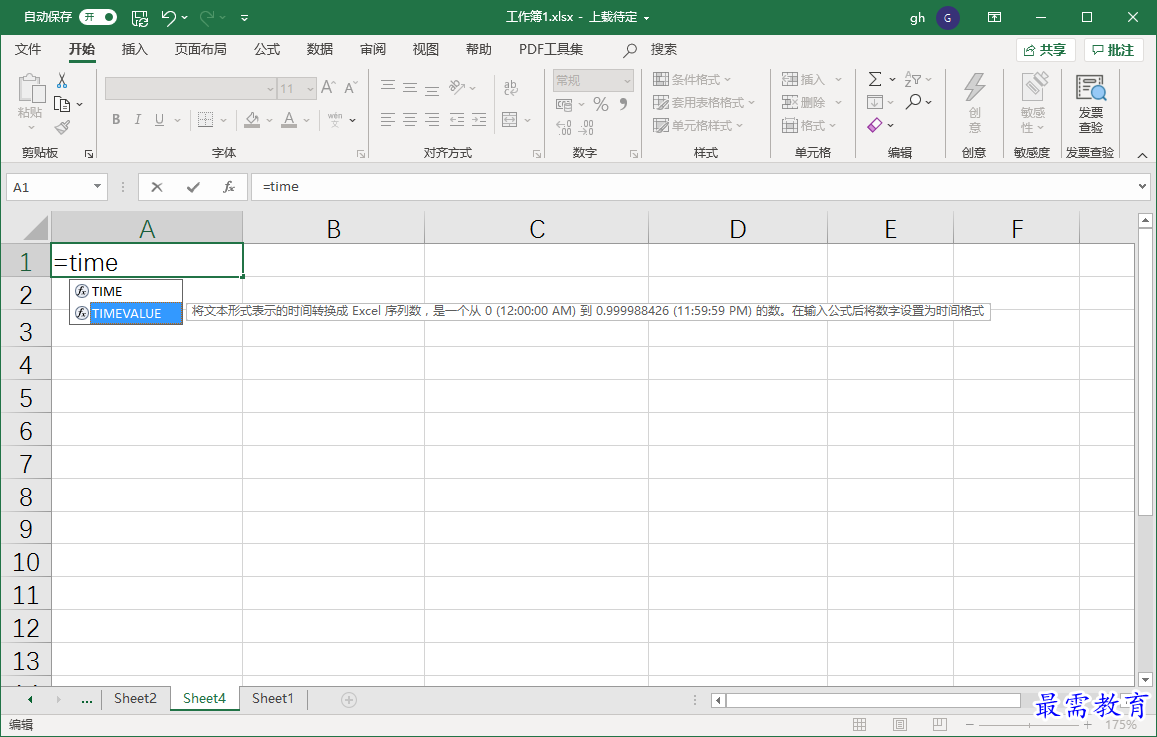Viewport: 1157px width, 737px height.
Task: Click the 批注 comments button
Action: pos(1113,50)
